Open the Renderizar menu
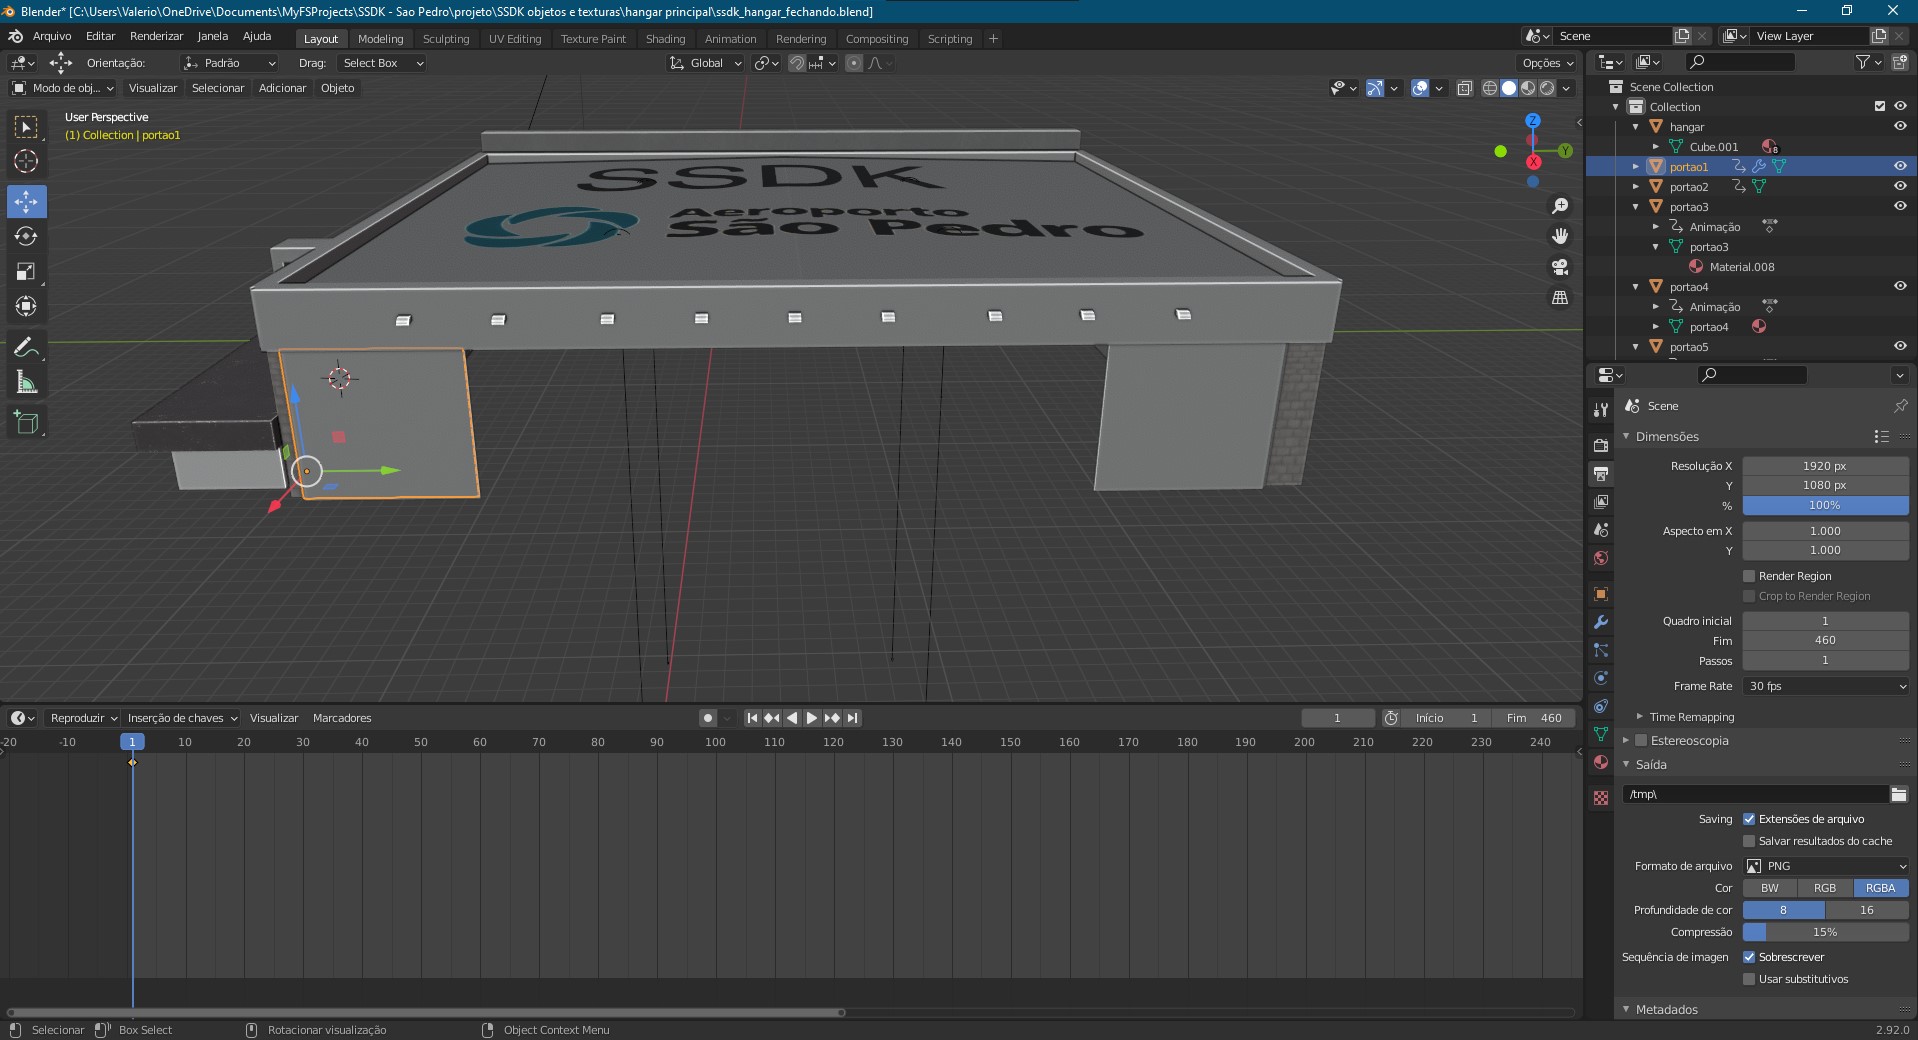Viewport: 1918px width, 1040px height. click(157, 36)
